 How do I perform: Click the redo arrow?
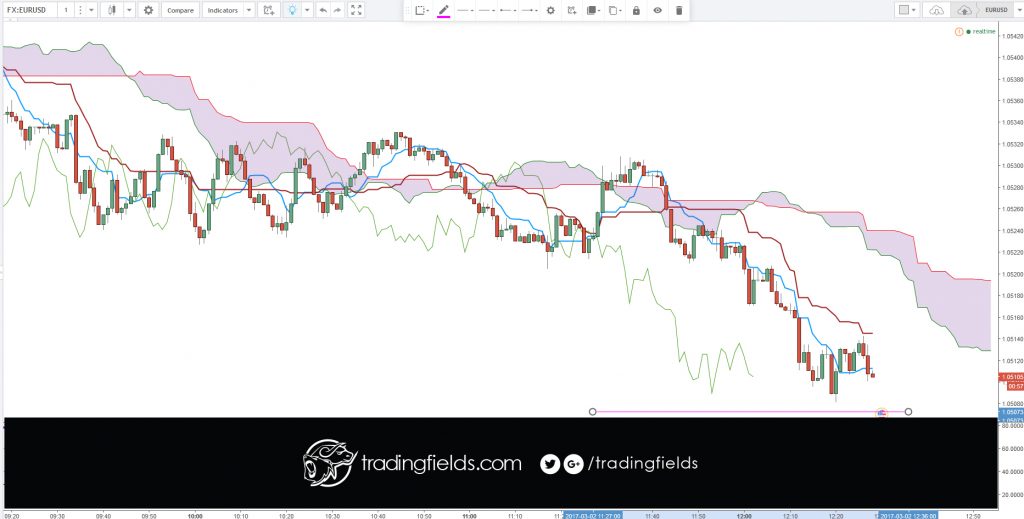click(337, 10)
